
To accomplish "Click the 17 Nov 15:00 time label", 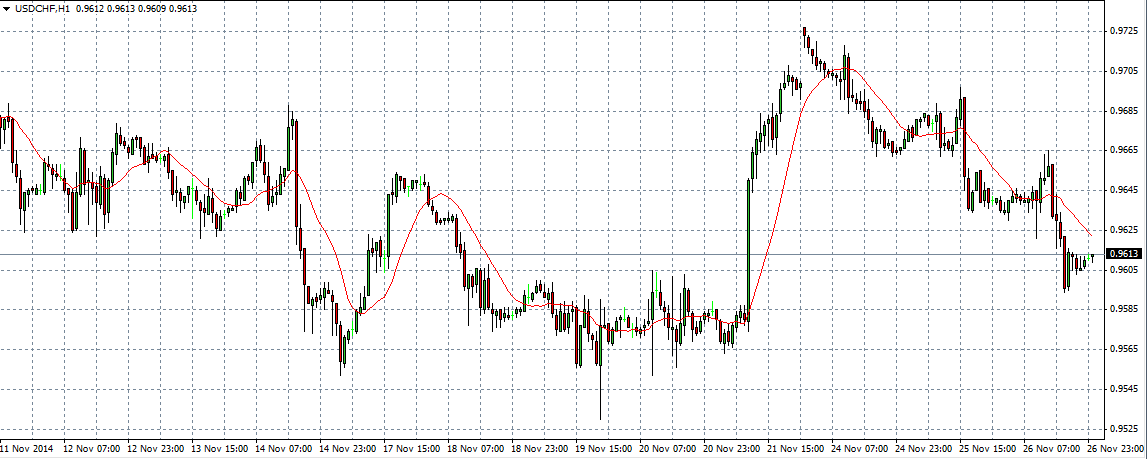I will coord(411,450).
